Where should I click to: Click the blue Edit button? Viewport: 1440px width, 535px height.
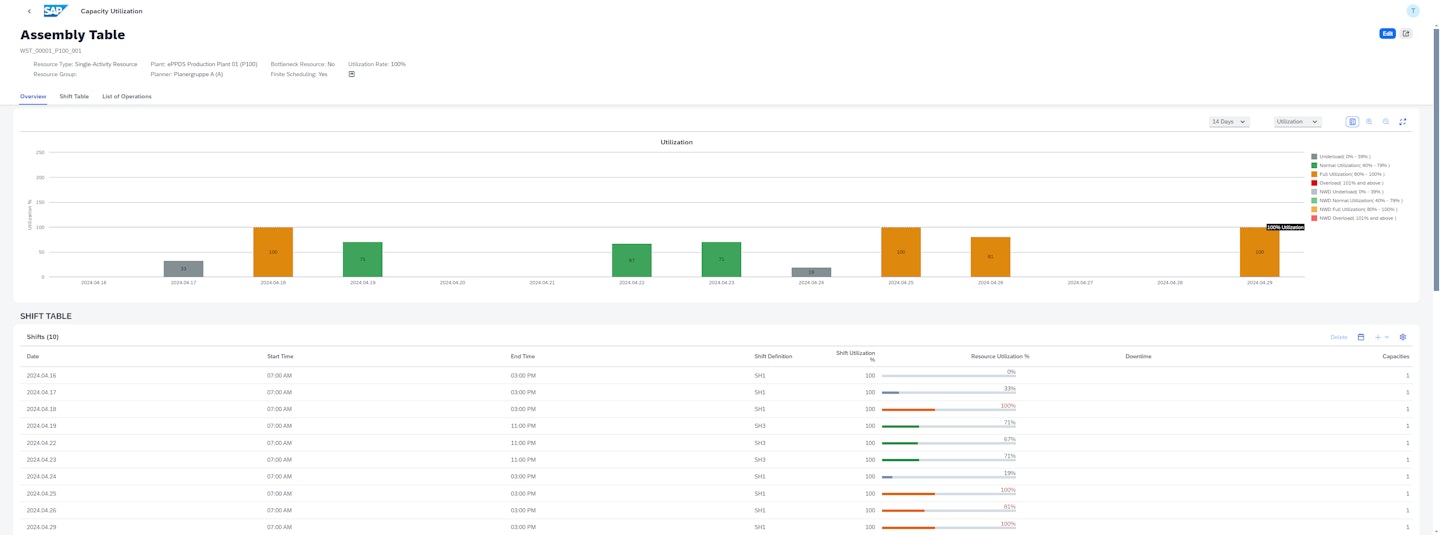pos(1387,33)
